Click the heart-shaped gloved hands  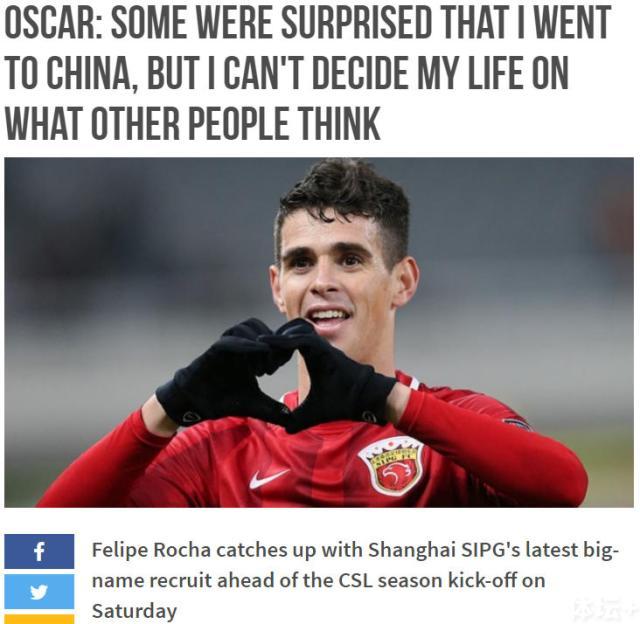pyautogui.click(x=278, y=373)
